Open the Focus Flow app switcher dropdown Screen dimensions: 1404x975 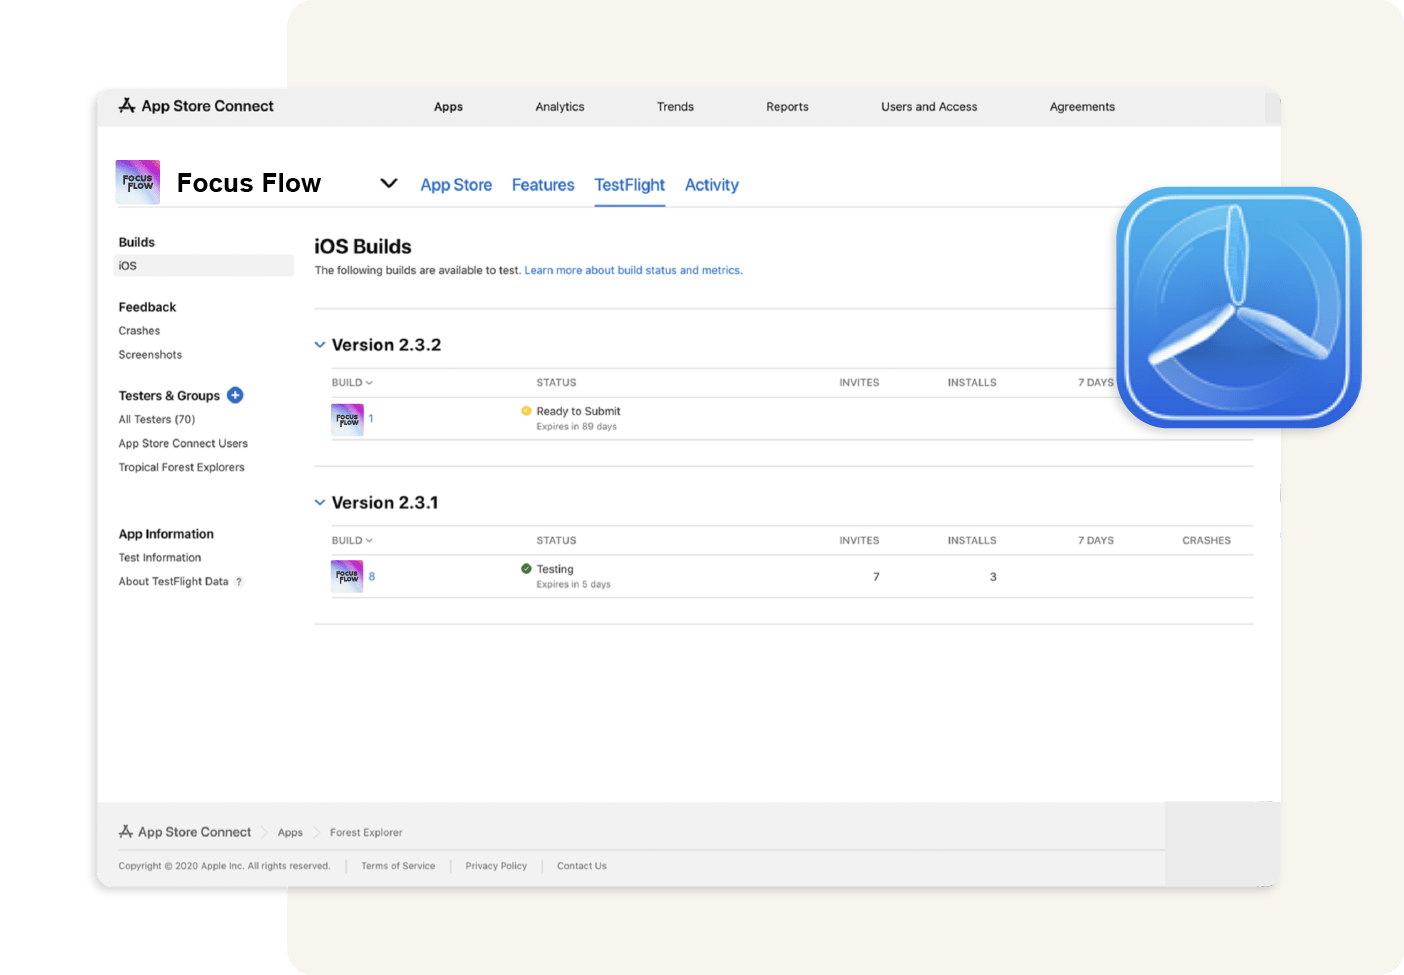[389, 183]
